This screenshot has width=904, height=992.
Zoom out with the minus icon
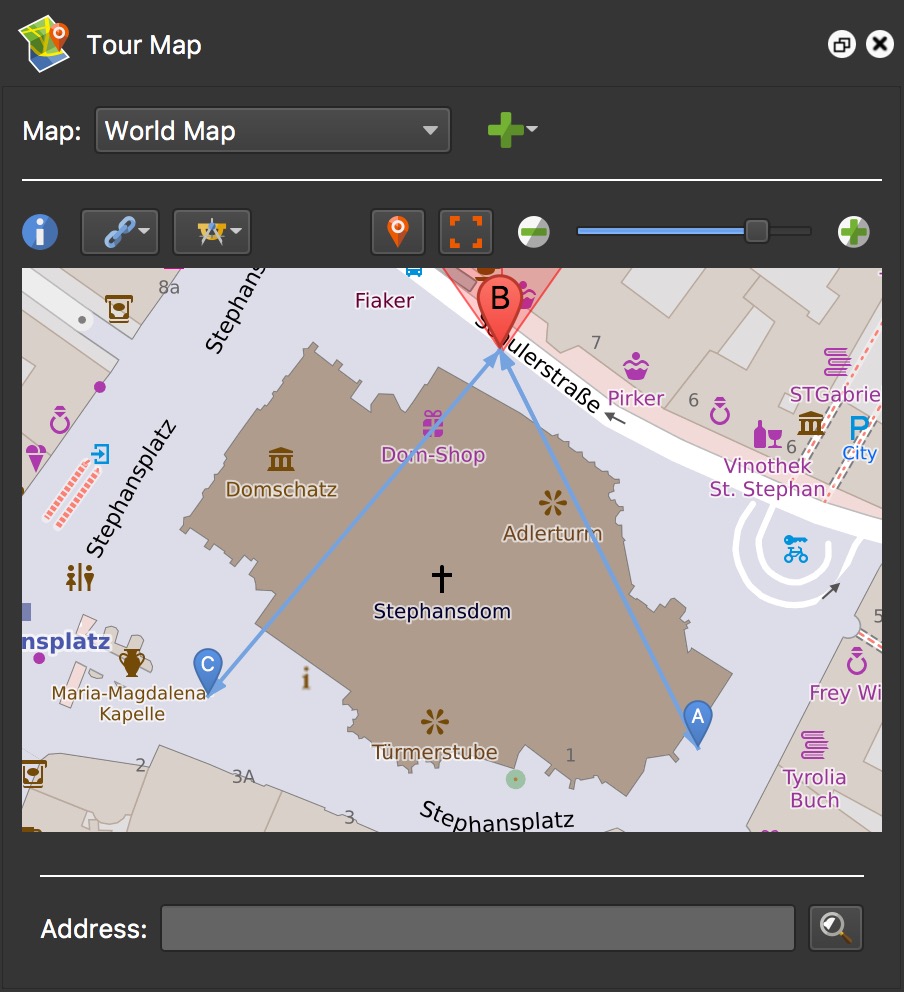[x=534, y=233]
